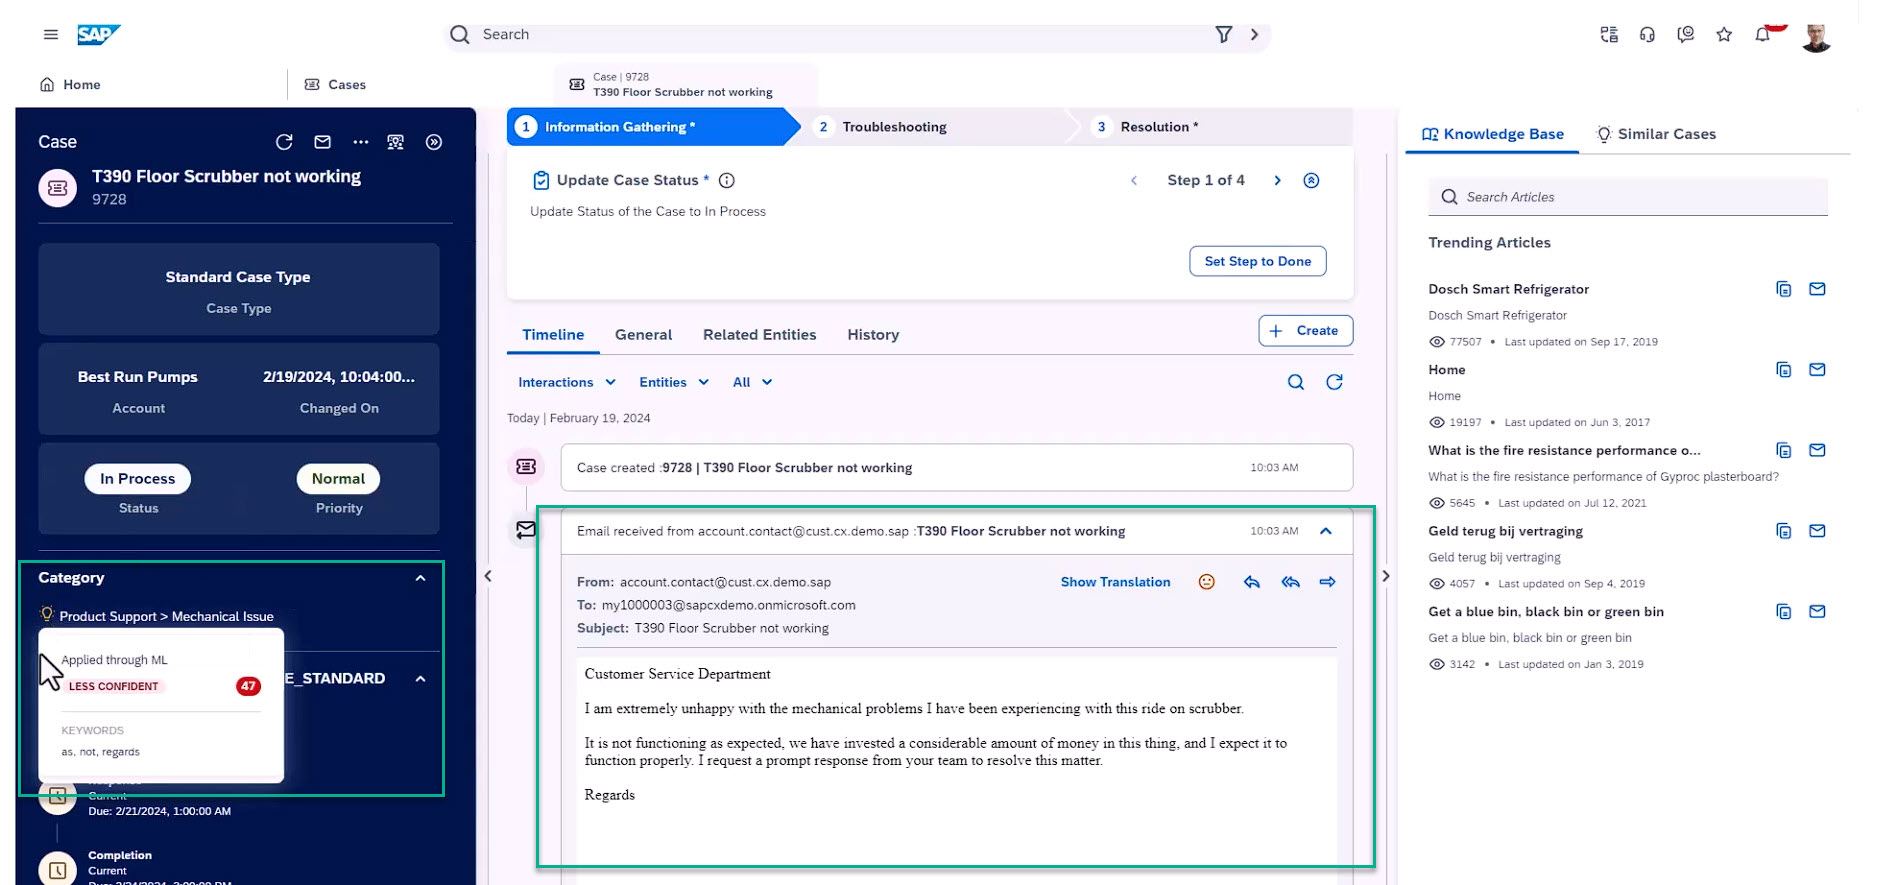1881x885 pixels.
Task: Open the History tab
Action: [873, 335]
